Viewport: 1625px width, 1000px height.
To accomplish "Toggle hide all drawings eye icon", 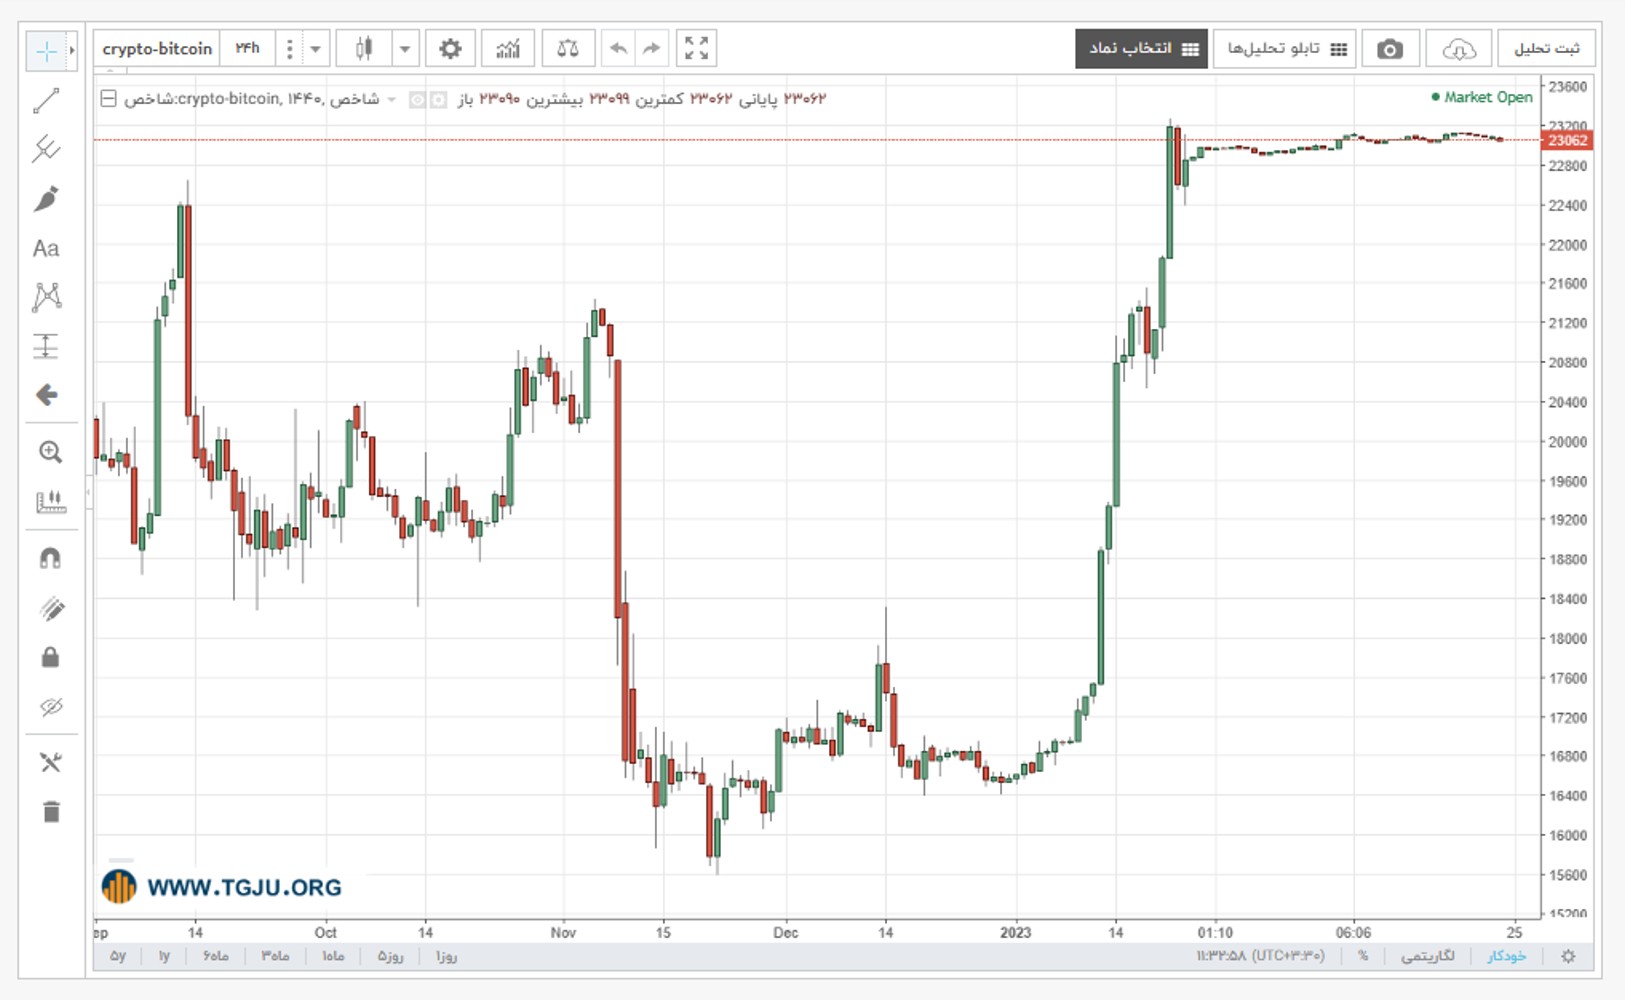I will pos(51,707).
